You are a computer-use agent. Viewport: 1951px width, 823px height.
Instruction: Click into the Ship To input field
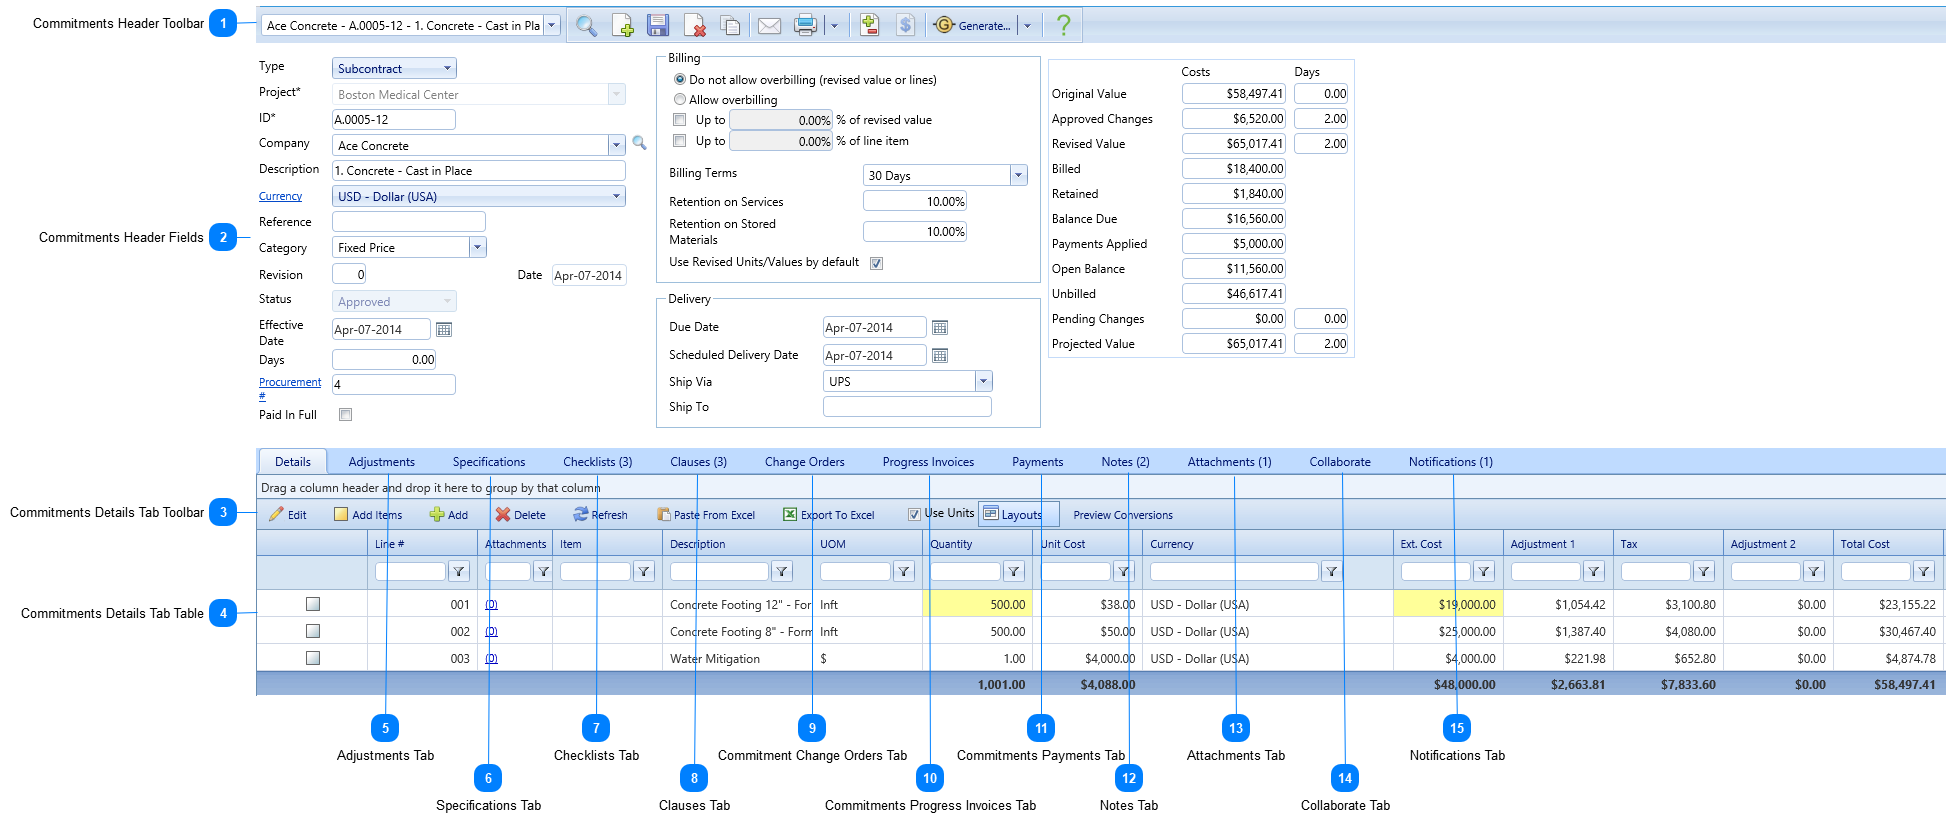point(907,406)
